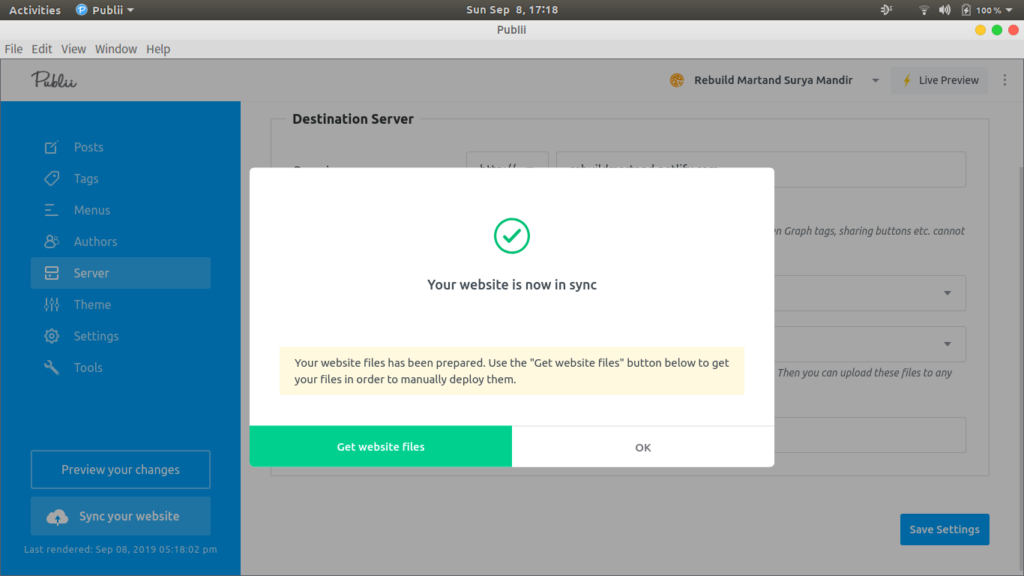The height and width of the screenshot is (576, 1024).
Task: Open the Rebuild Martand Surya Mandir site selector
Action: tap(775, 80)
